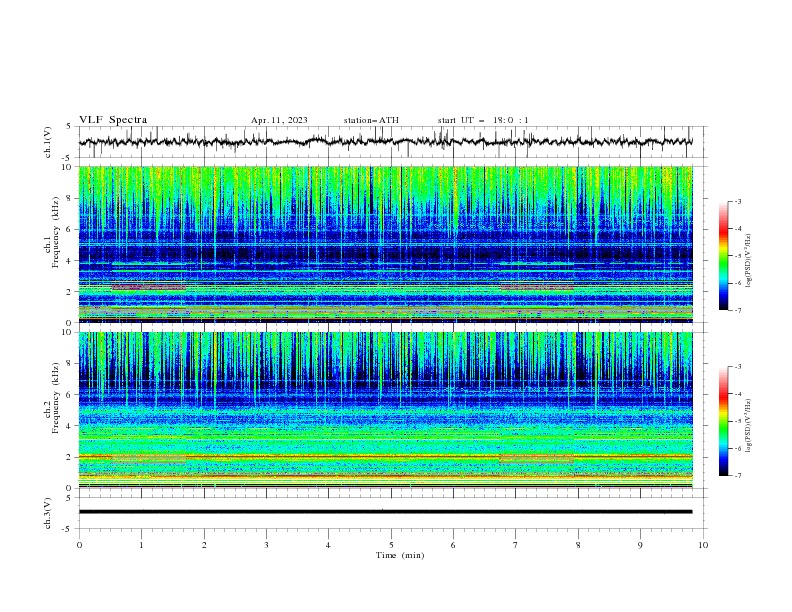Click the "-3" value on ch.1 colorbar

(737, 201)
